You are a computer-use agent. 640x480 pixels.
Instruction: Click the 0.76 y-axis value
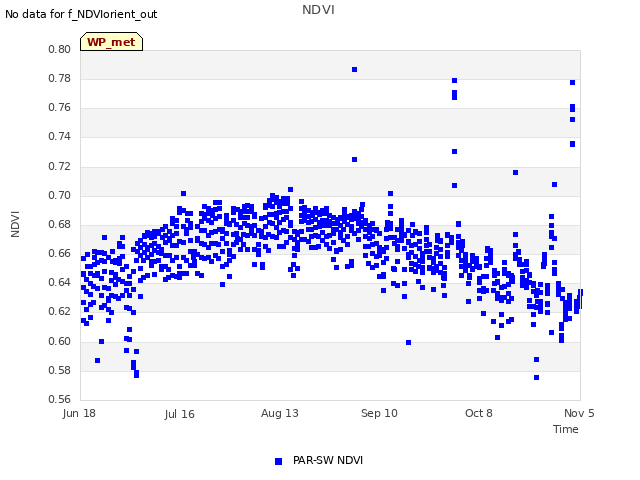60,108
